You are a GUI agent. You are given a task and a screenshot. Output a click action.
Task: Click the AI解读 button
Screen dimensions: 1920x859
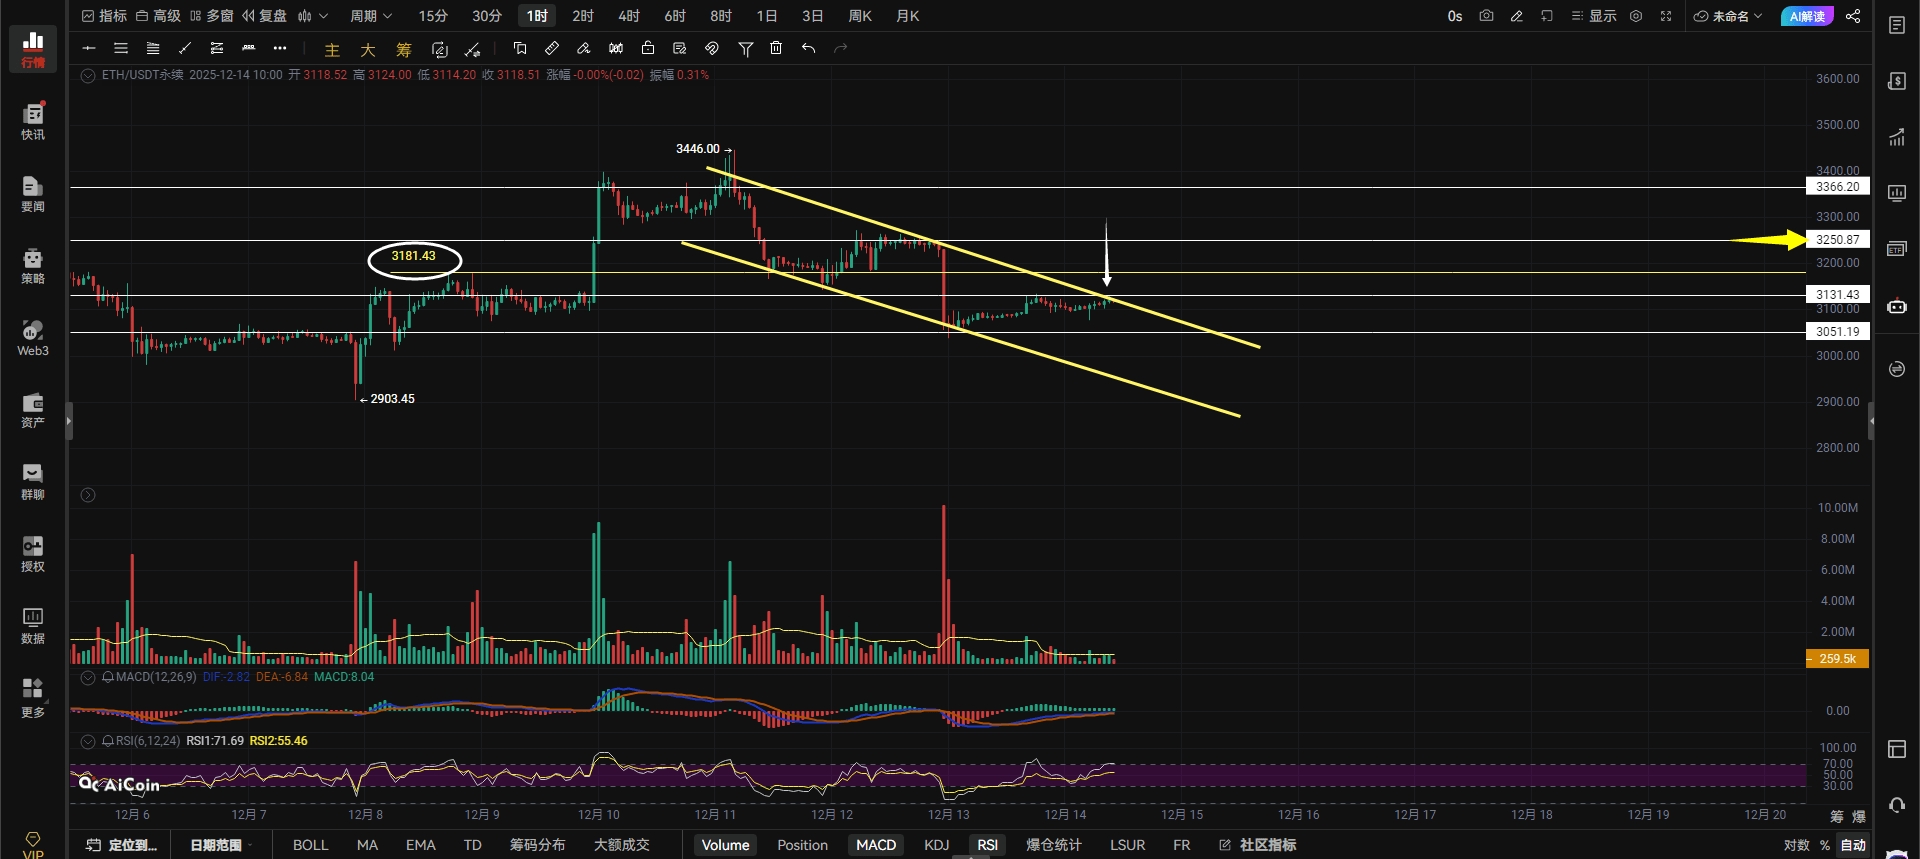coord(1807,16)
